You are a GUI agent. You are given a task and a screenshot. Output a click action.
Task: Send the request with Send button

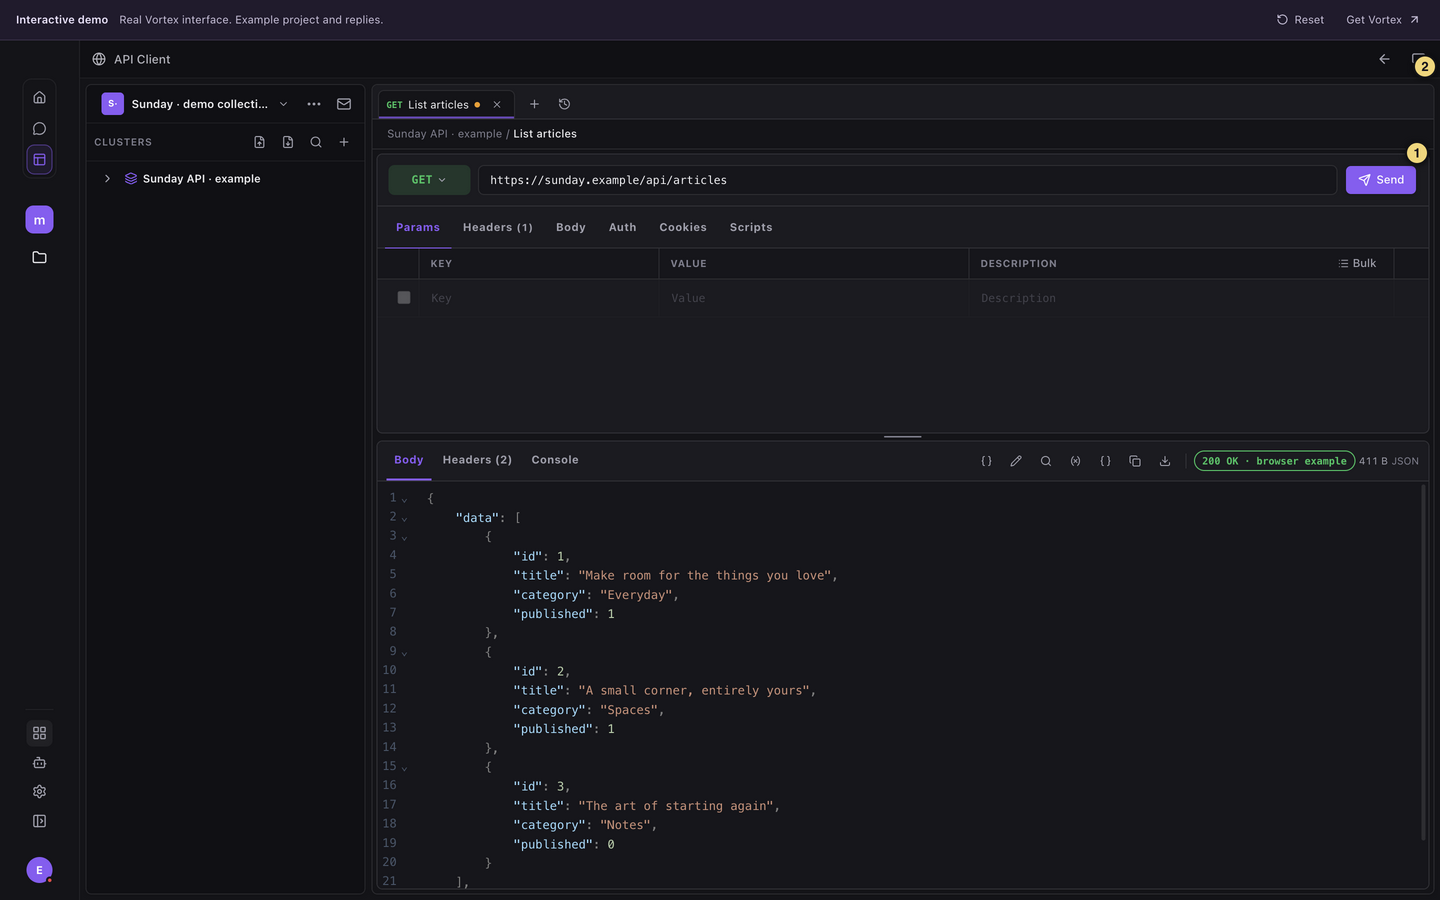point(1381,180)
